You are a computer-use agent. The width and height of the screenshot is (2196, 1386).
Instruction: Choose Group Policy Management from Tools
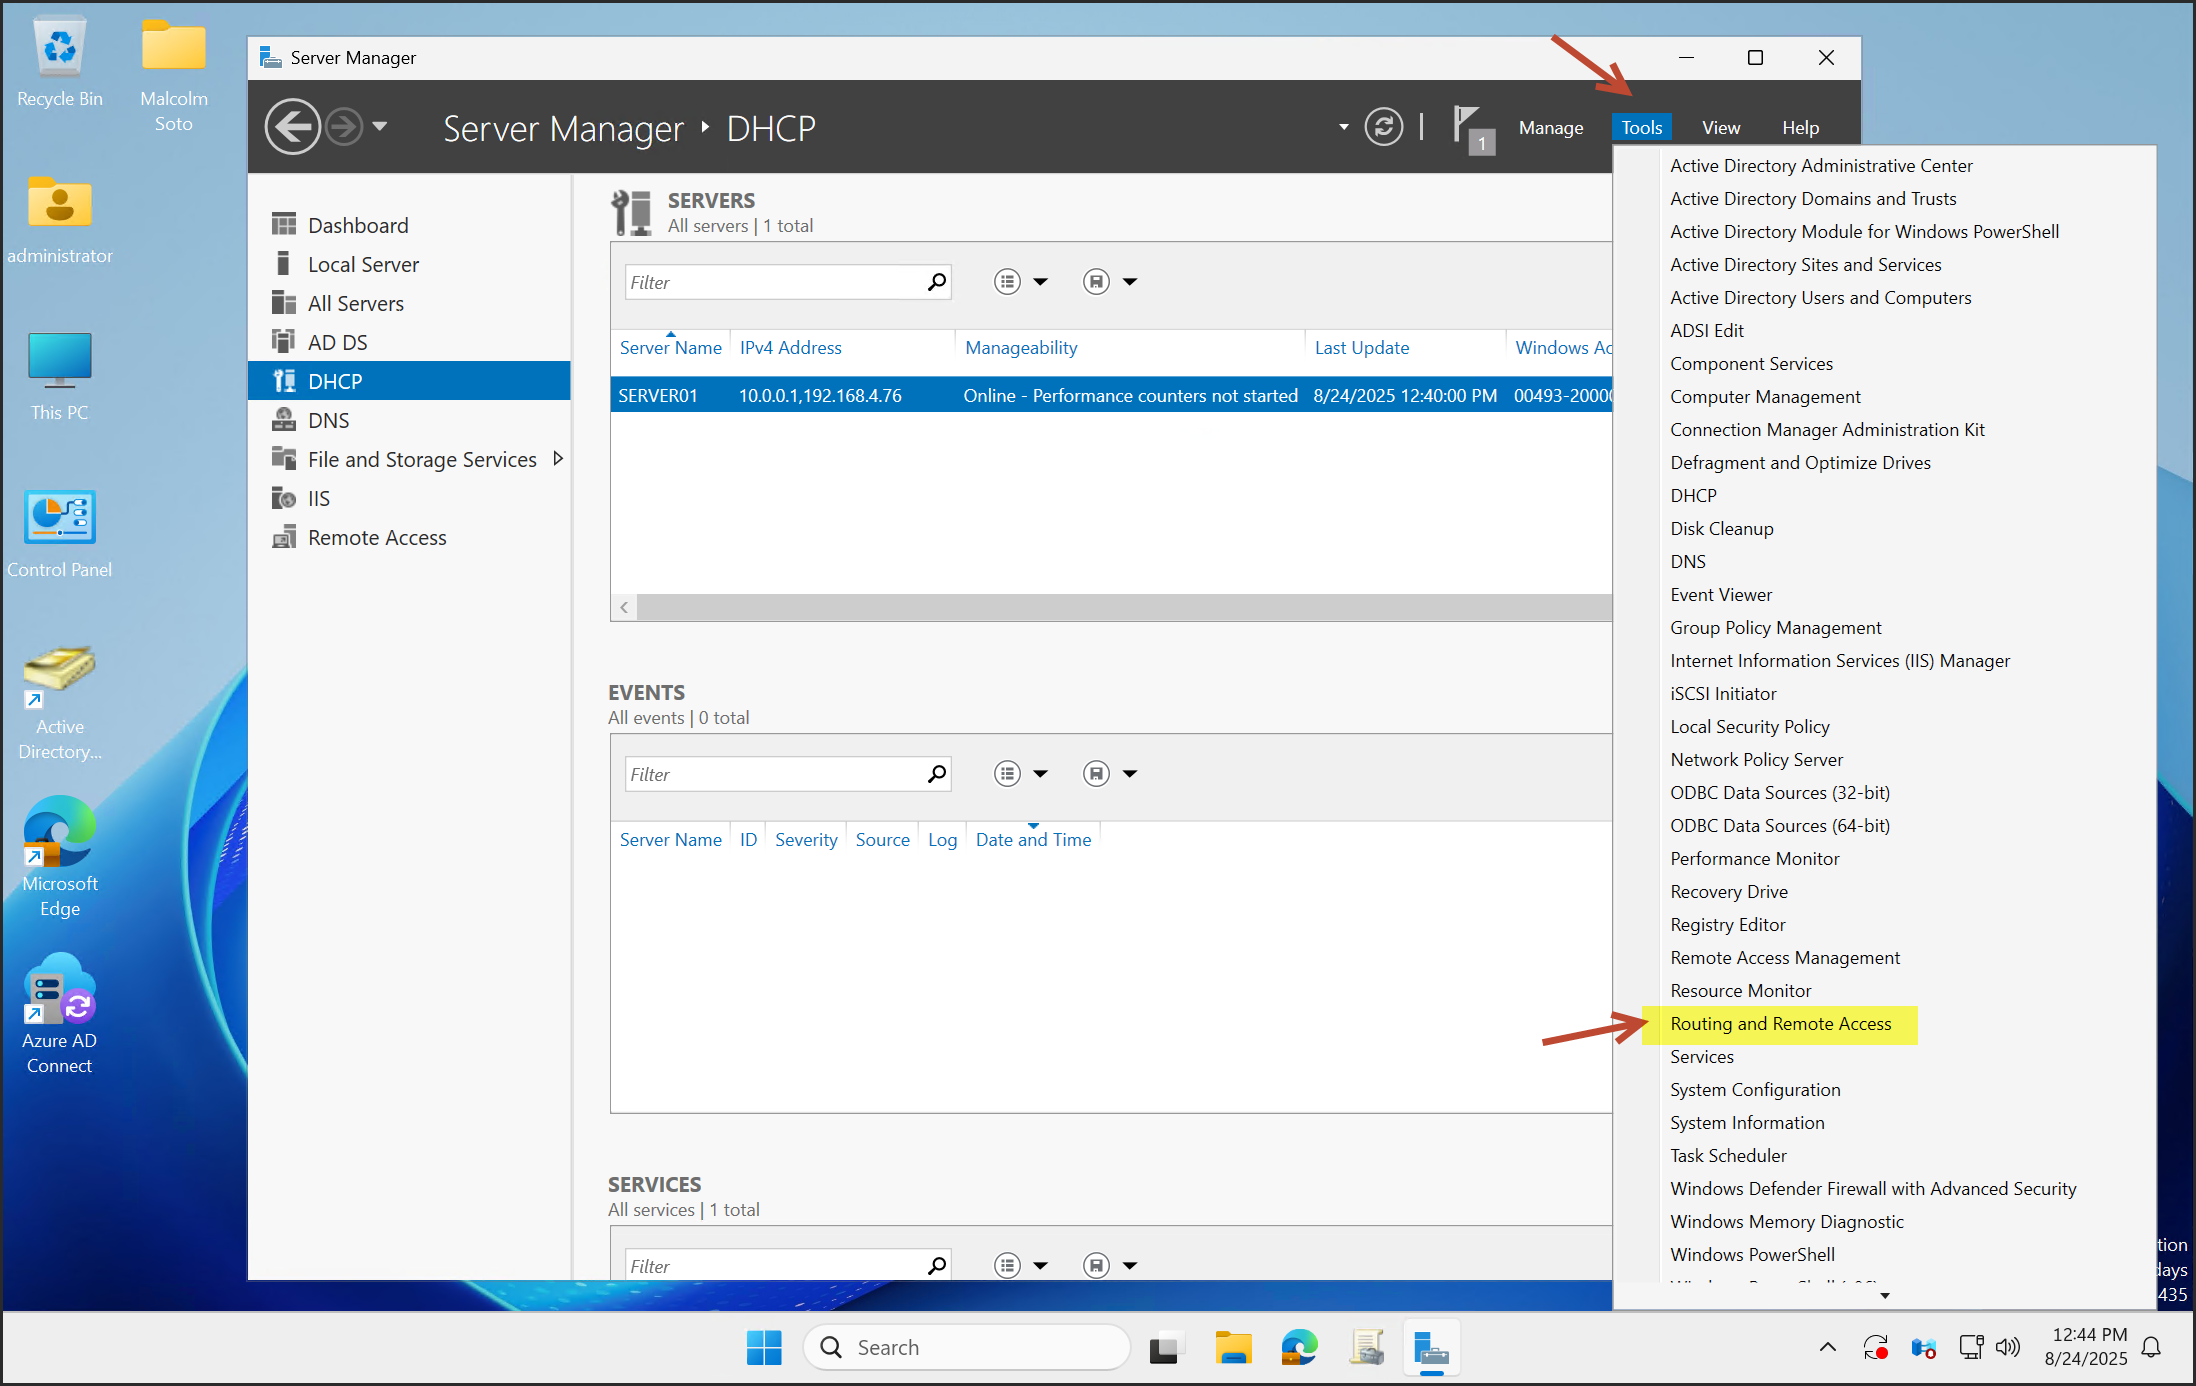coord(1775,628)
